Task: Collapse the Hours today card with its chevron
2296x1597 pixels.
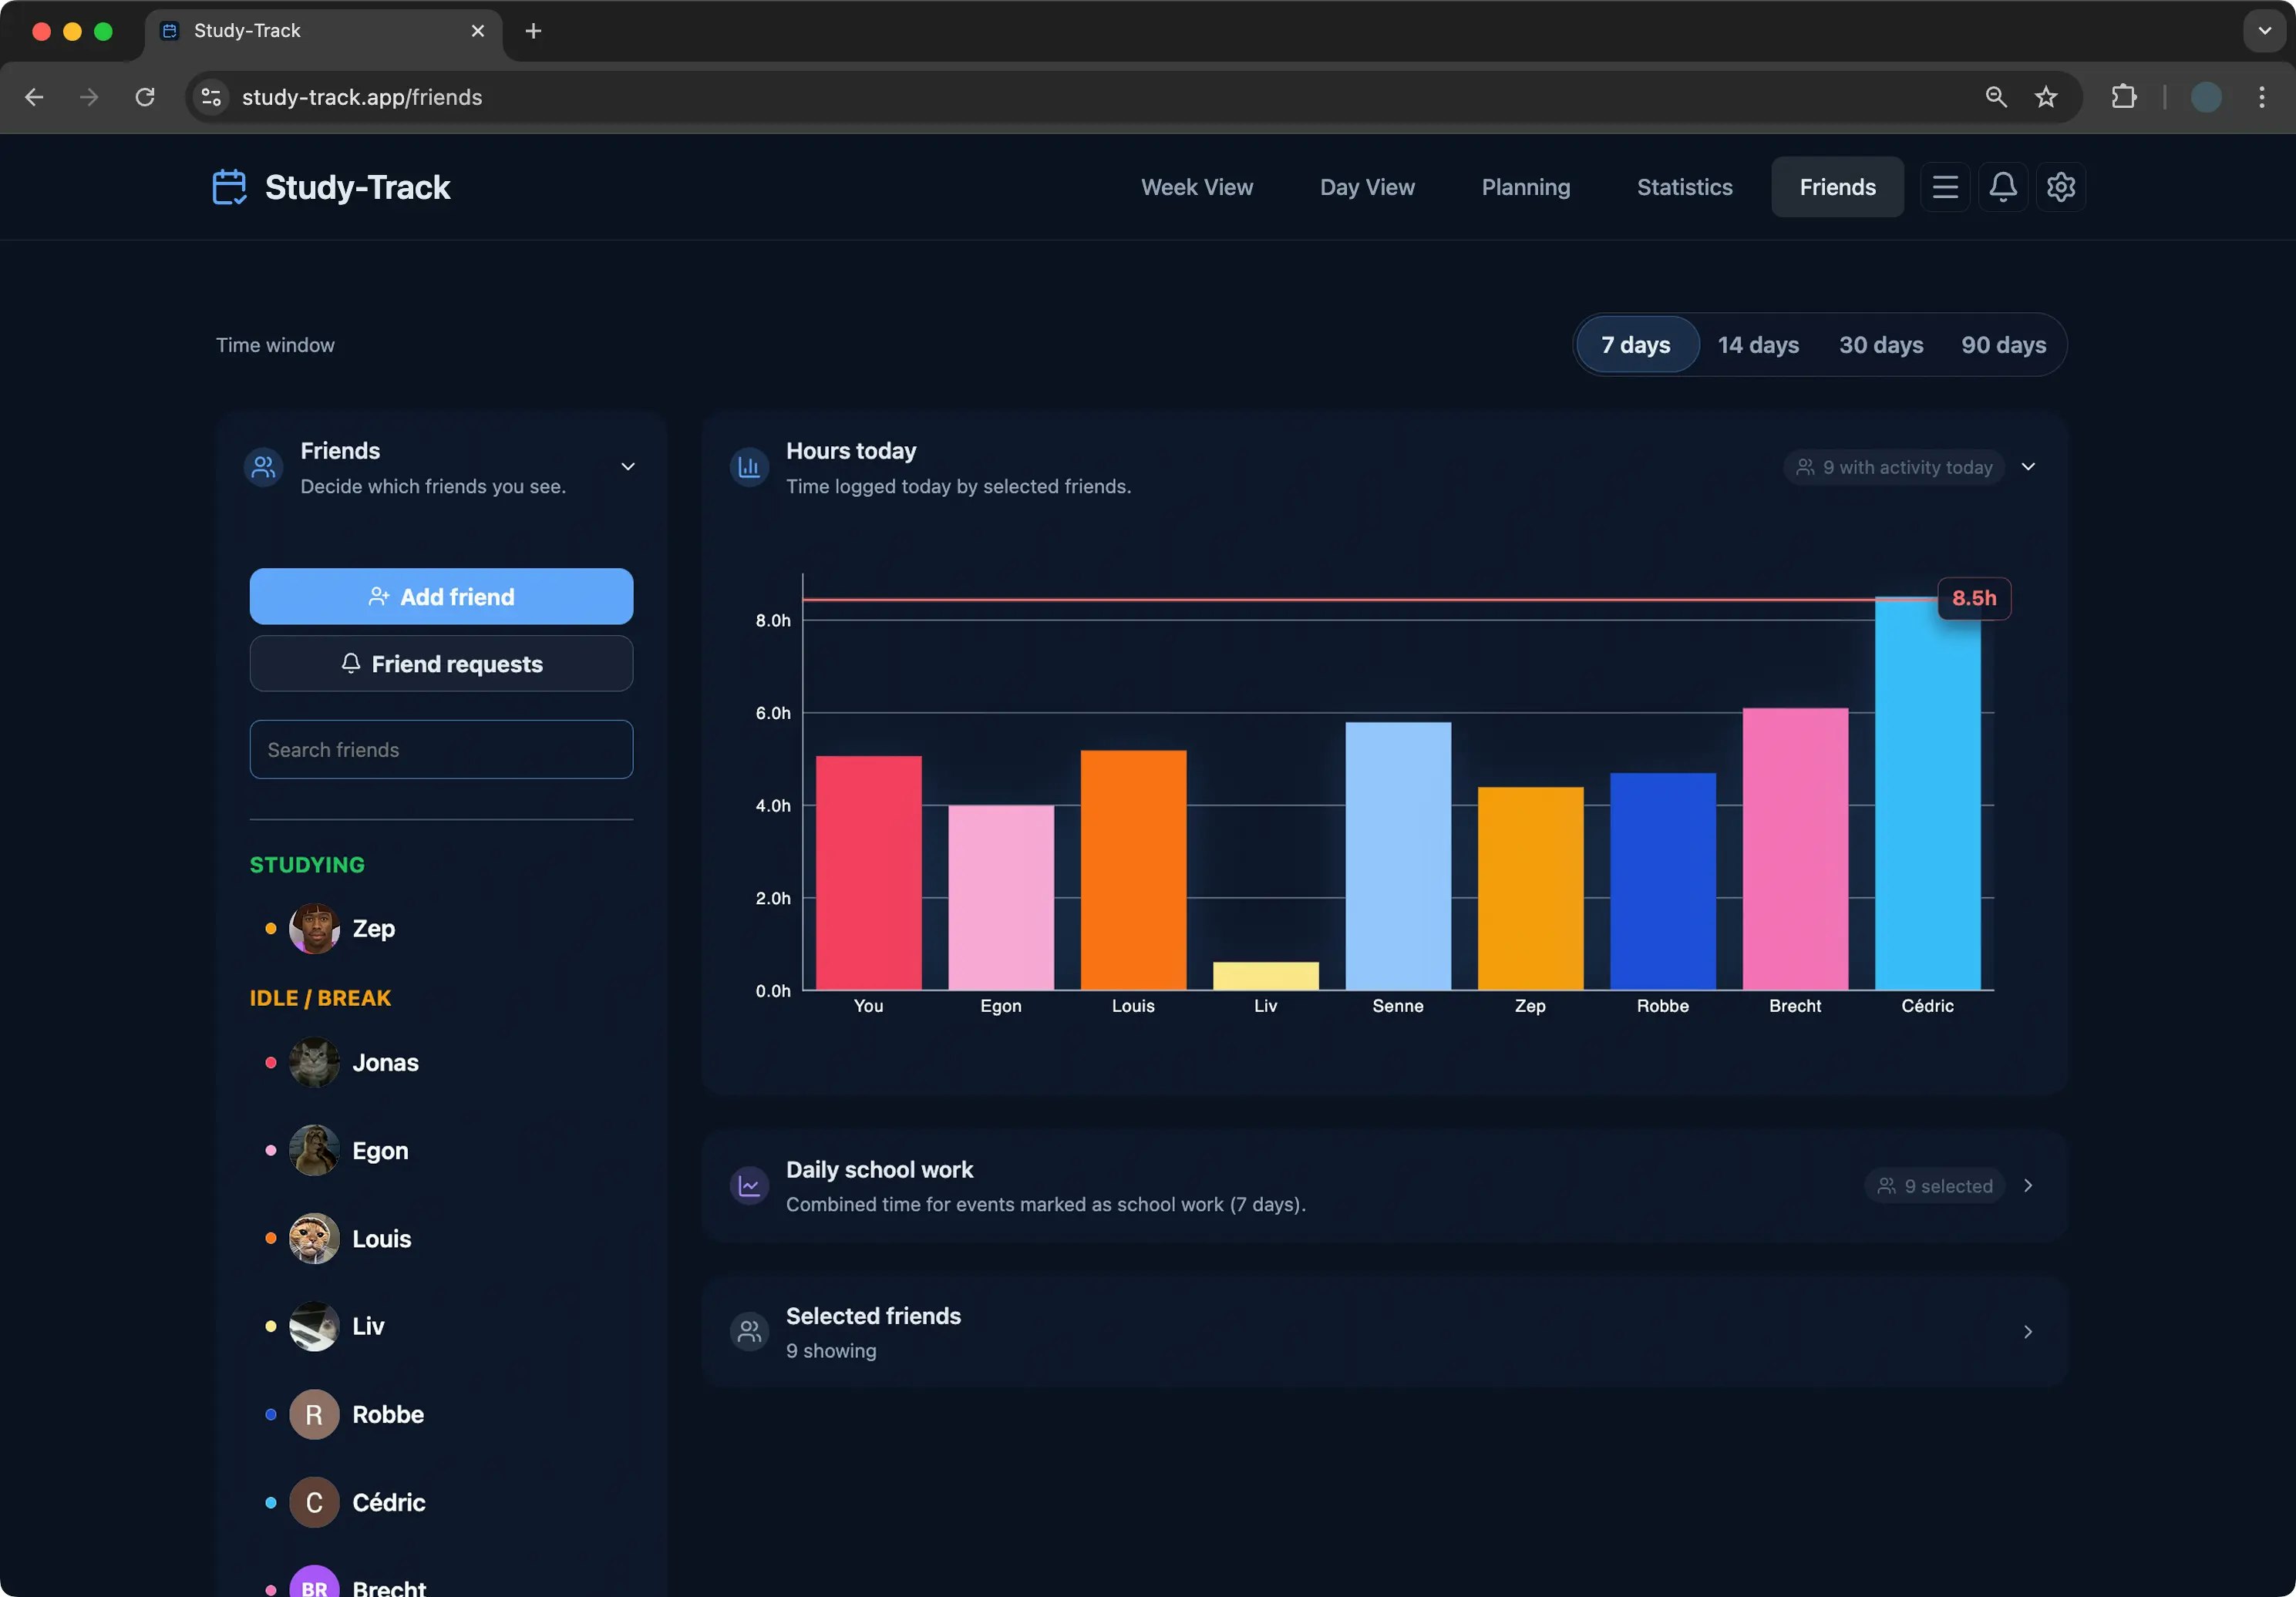Action: click(2028, 467)
